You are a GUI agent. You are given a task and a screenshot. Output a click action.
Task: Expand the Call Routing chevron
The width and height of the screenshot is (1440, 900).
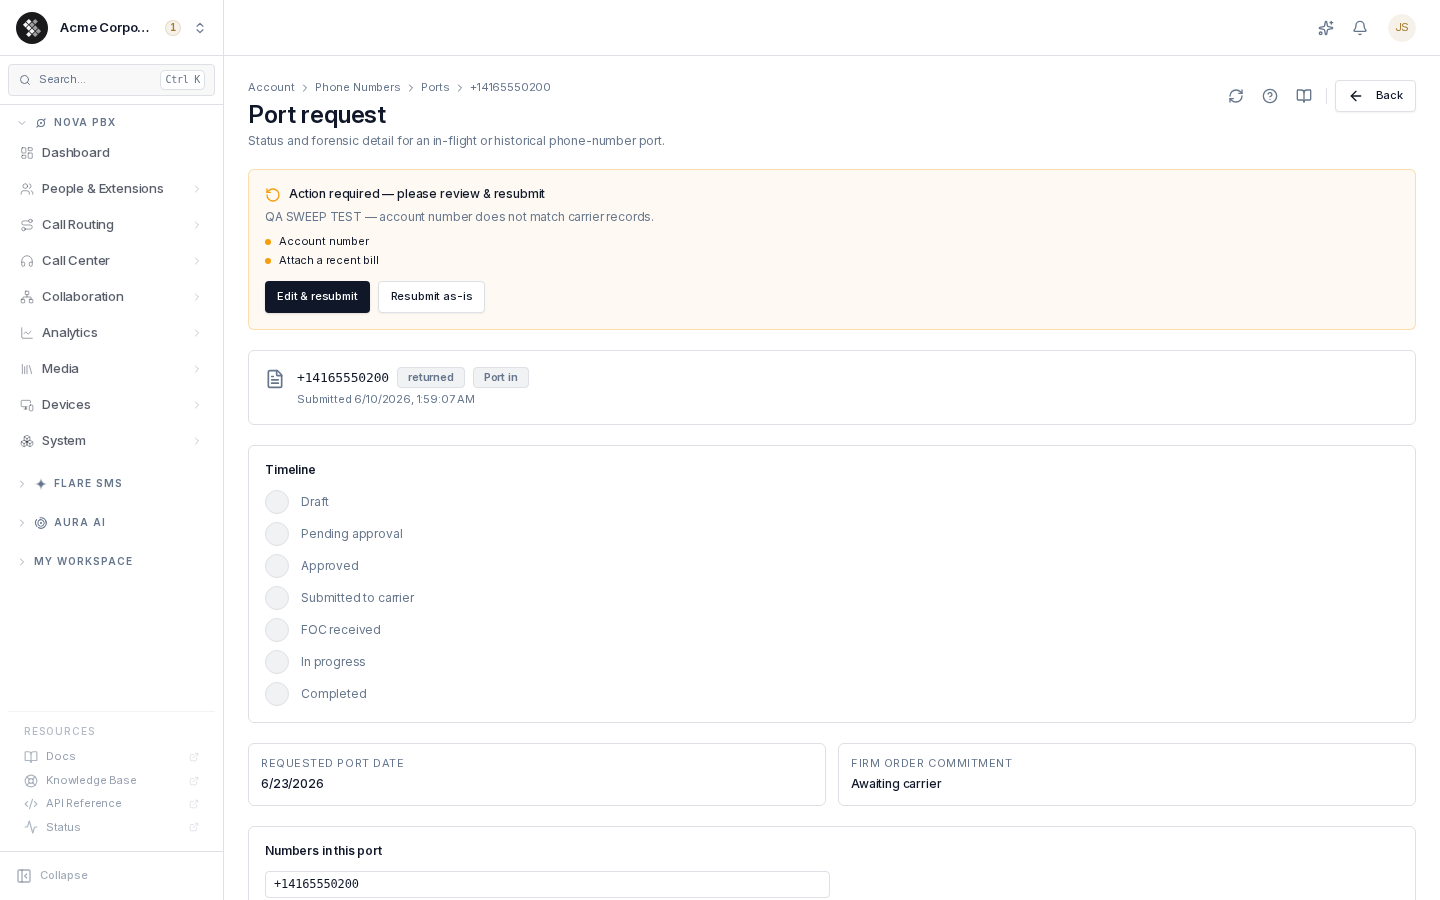[x=197, y=225]
